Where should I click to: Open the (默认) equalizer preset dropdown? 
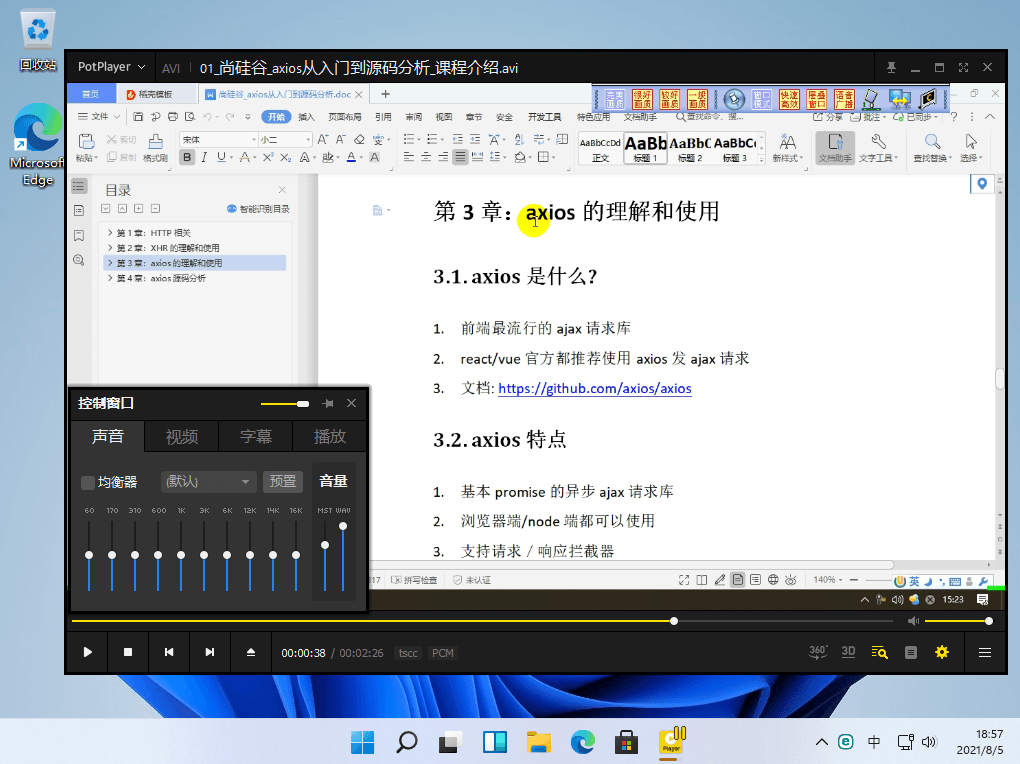point(208,482)
